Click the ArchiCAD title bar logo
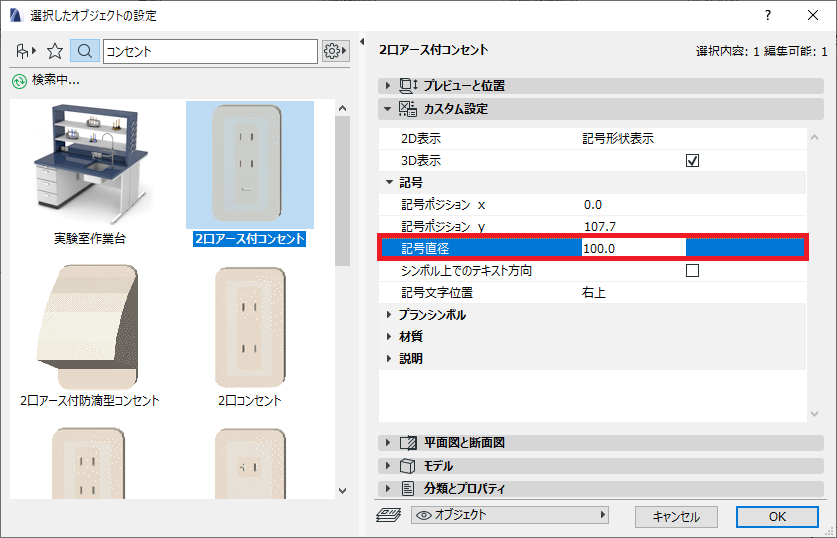This screenshot has width=837, height=538. coord(16,15)
